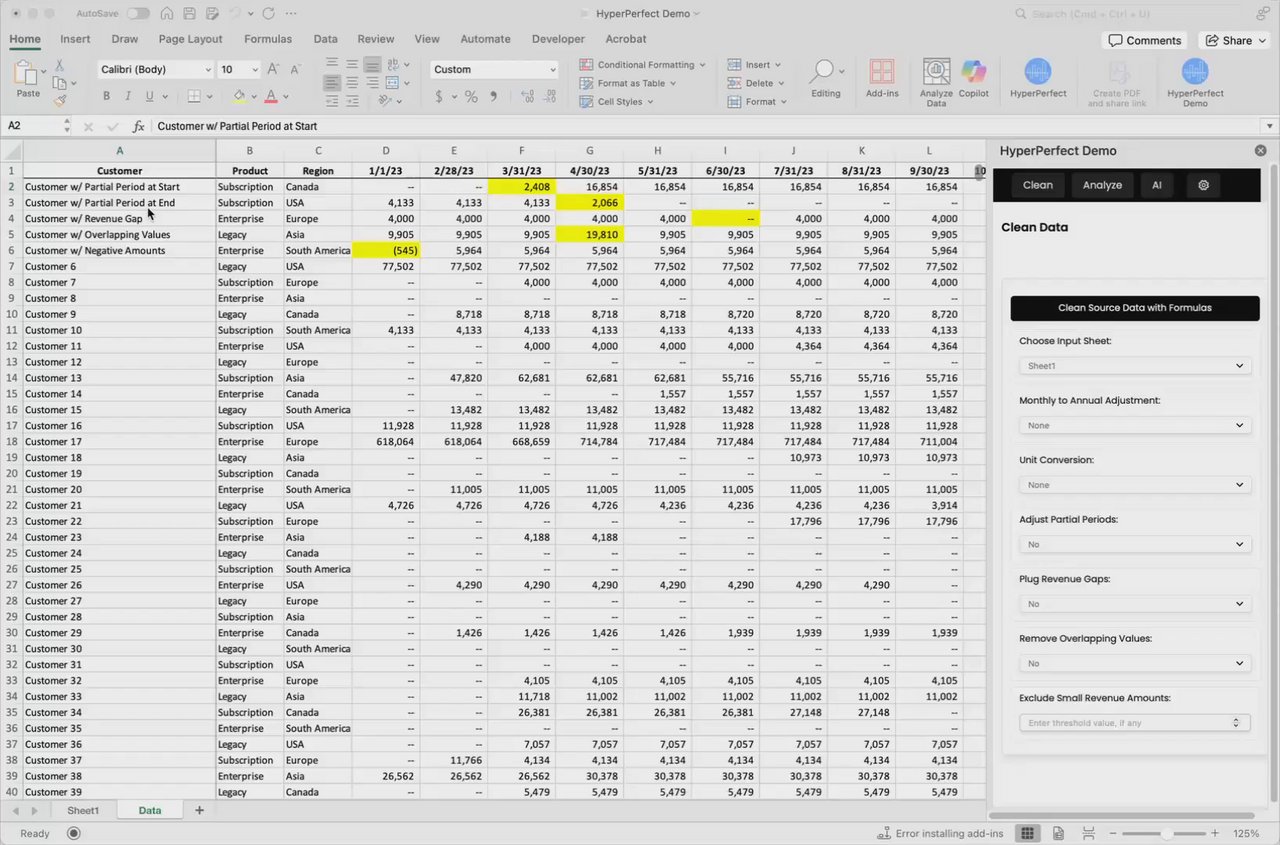The width and height of the screenshot is (1280, 845).
Task: Click Clean Source Data with Formulas
Action: pyautogui.click(x=1135, y=308)
